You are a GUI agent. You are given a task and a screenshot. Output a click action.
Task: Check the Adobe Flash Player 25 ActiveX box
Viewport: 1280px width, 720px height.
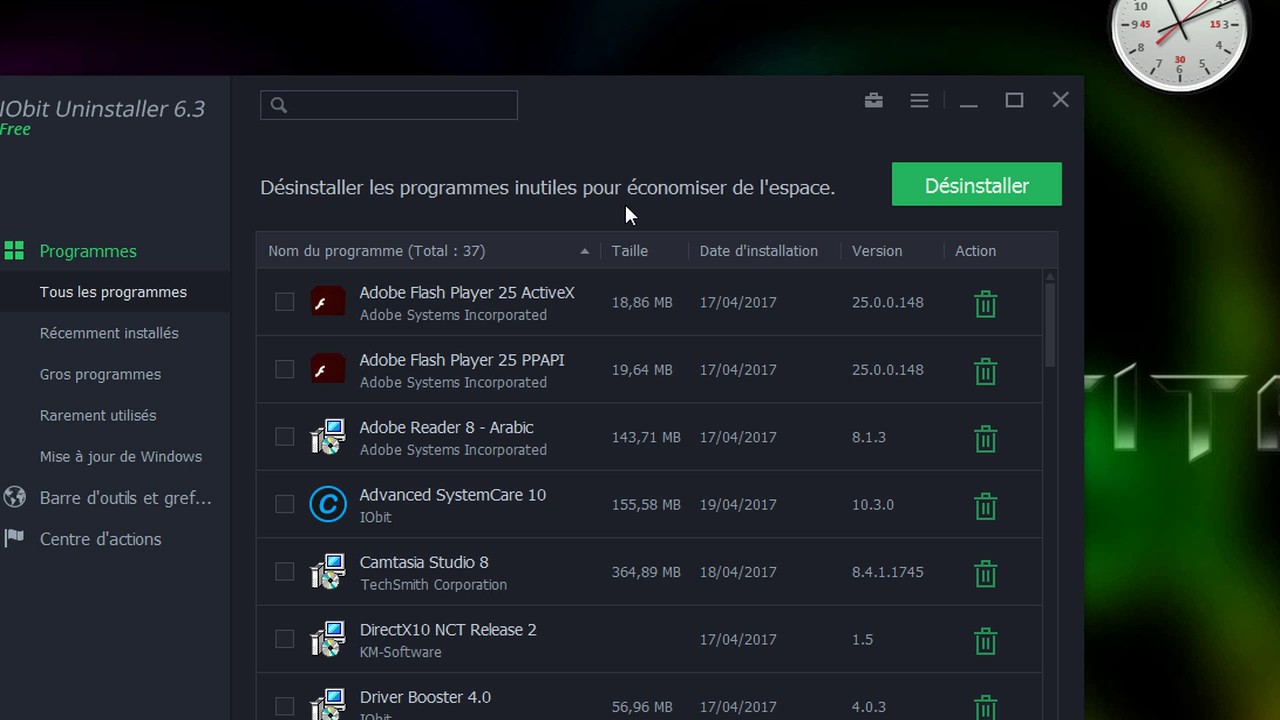[285, 302]
